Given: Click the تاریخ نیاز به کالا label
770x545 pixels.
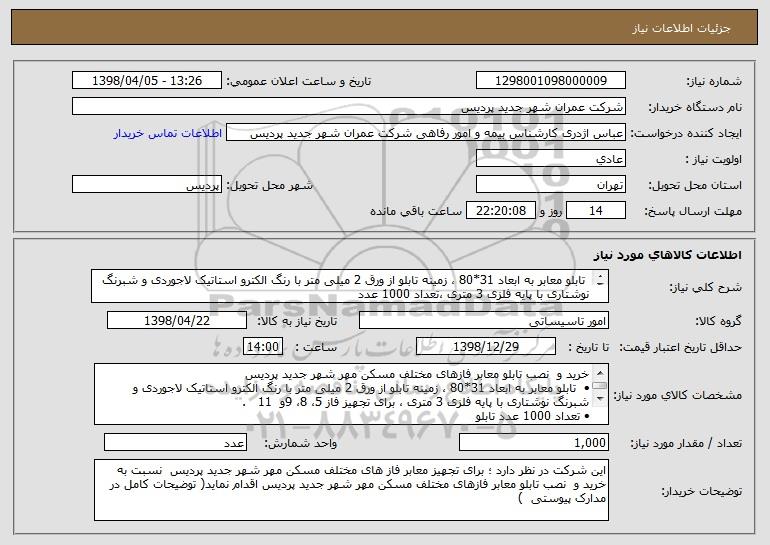Looking at the screenshot, I should 298,321.
